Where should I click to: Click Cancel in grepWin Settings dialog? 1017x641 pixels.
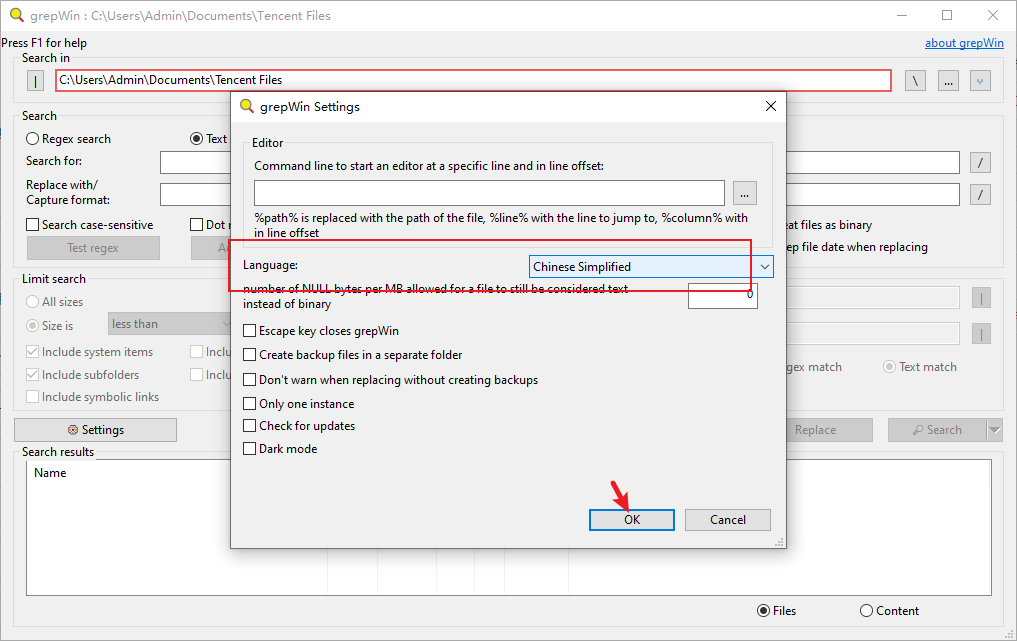(727, 520)
